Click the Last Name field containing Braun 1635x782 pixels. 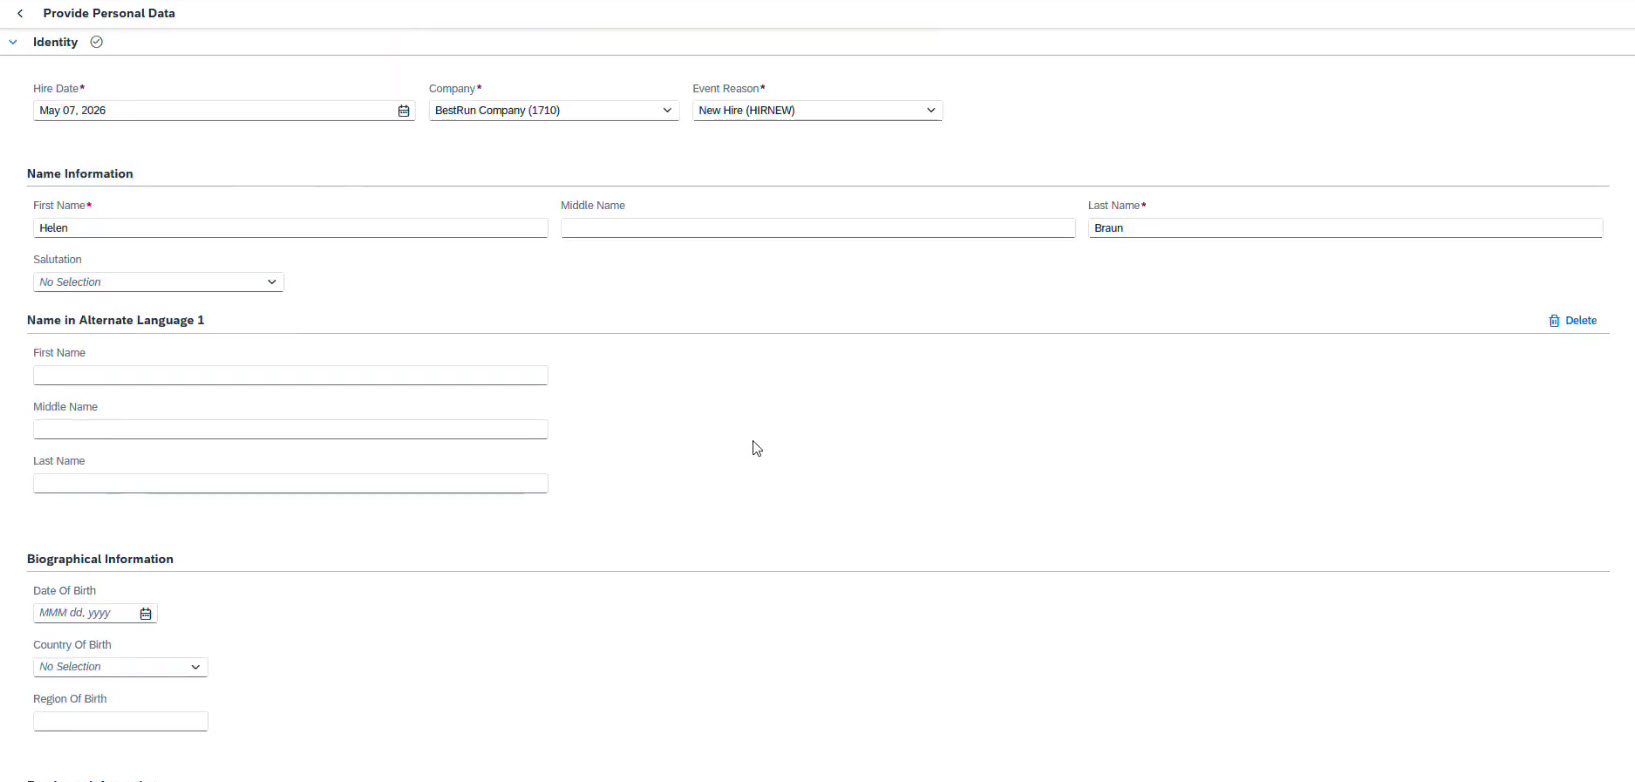click(x=1345, y=228)
